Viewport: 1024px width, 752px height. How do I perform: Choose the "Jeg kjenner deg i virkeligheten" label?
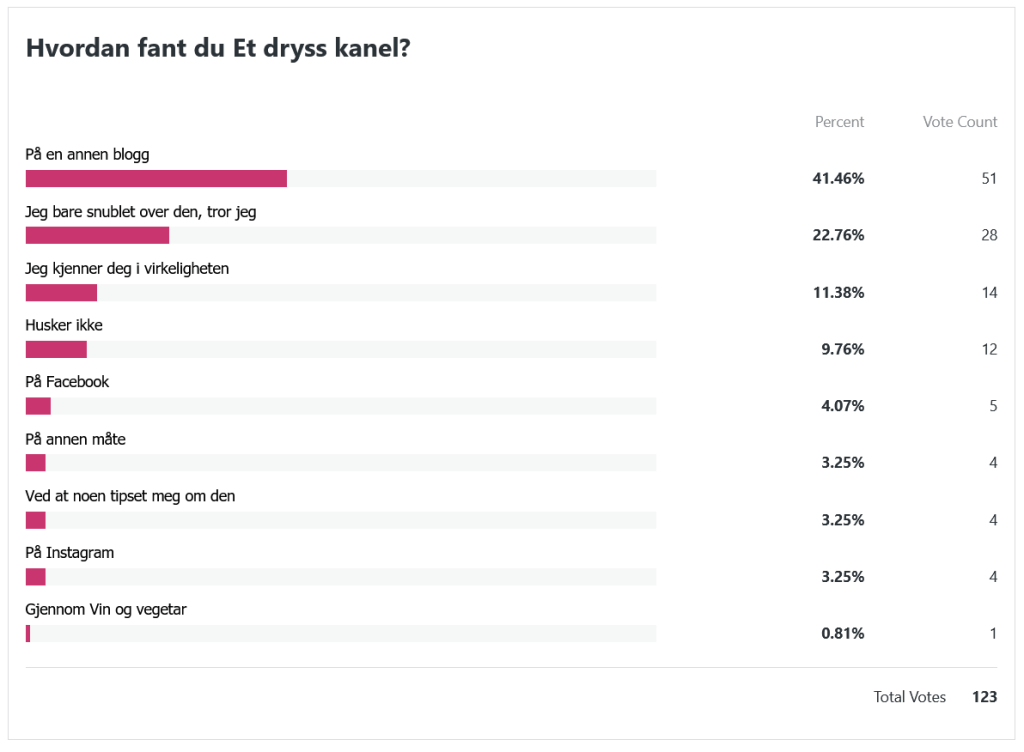(x=127, y=269)
